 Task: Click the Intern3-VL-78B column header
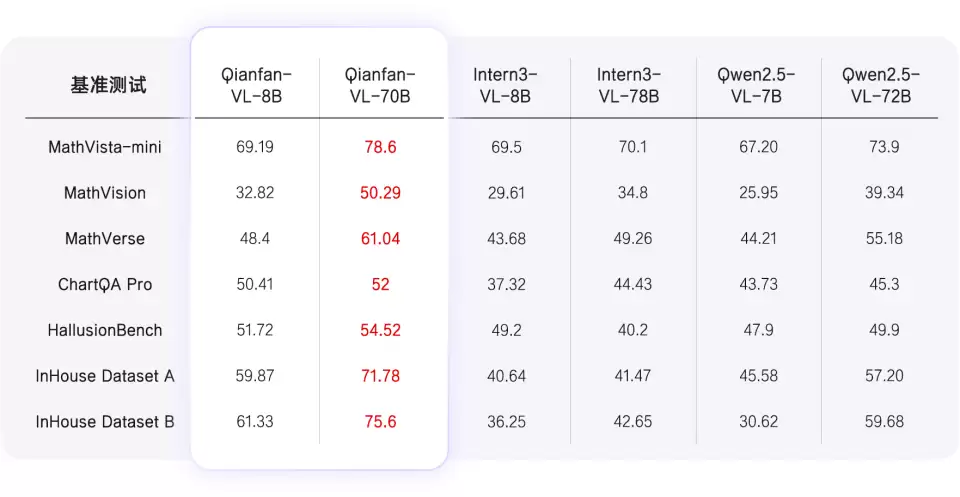click(x=632, y=85)
